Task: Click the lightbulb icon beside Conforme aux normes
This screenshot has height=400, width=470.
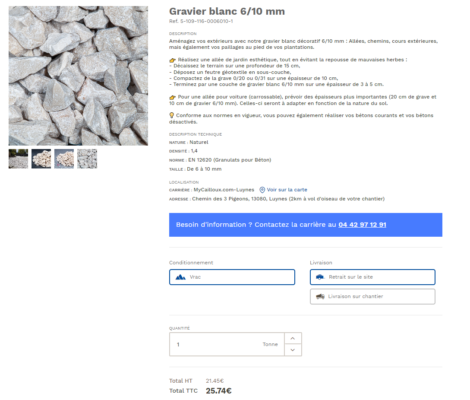Action: [172, 115]
